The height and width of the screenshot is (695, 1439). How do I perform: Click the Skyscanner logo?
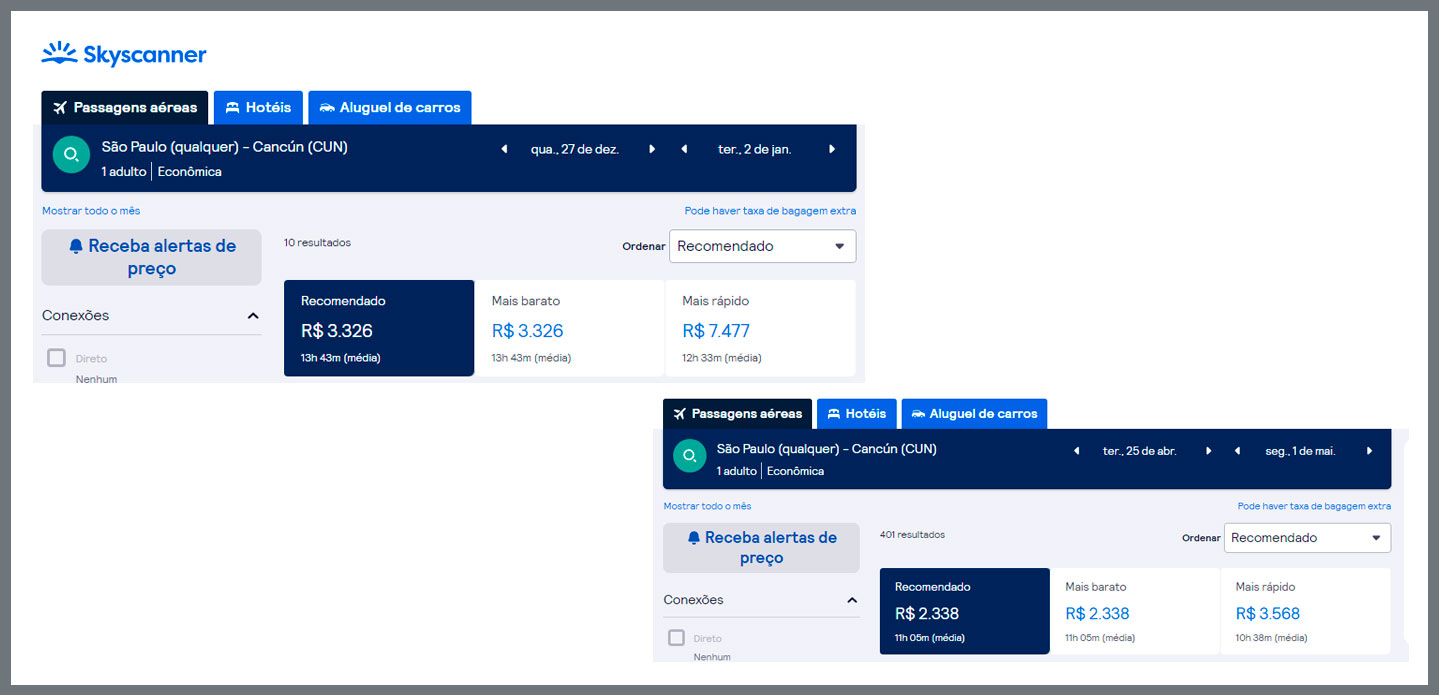click(124, 54)
